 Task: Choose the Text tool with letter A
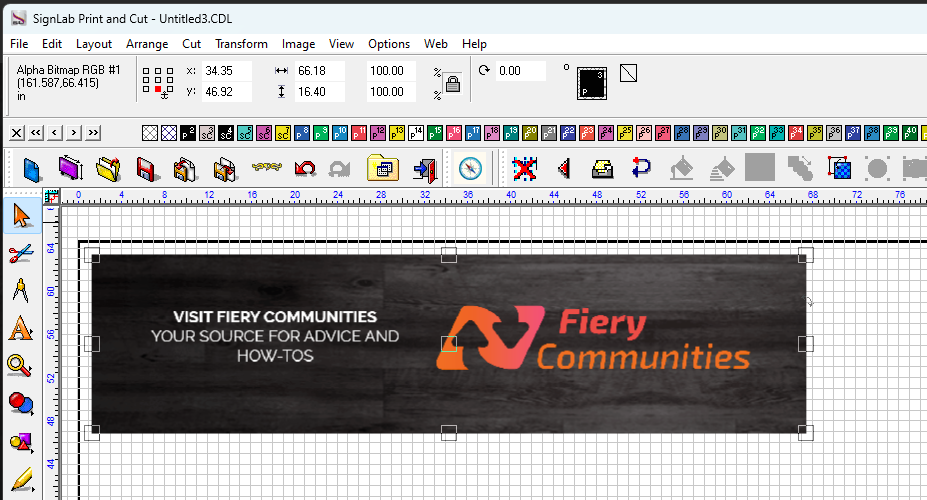point(19,329)
